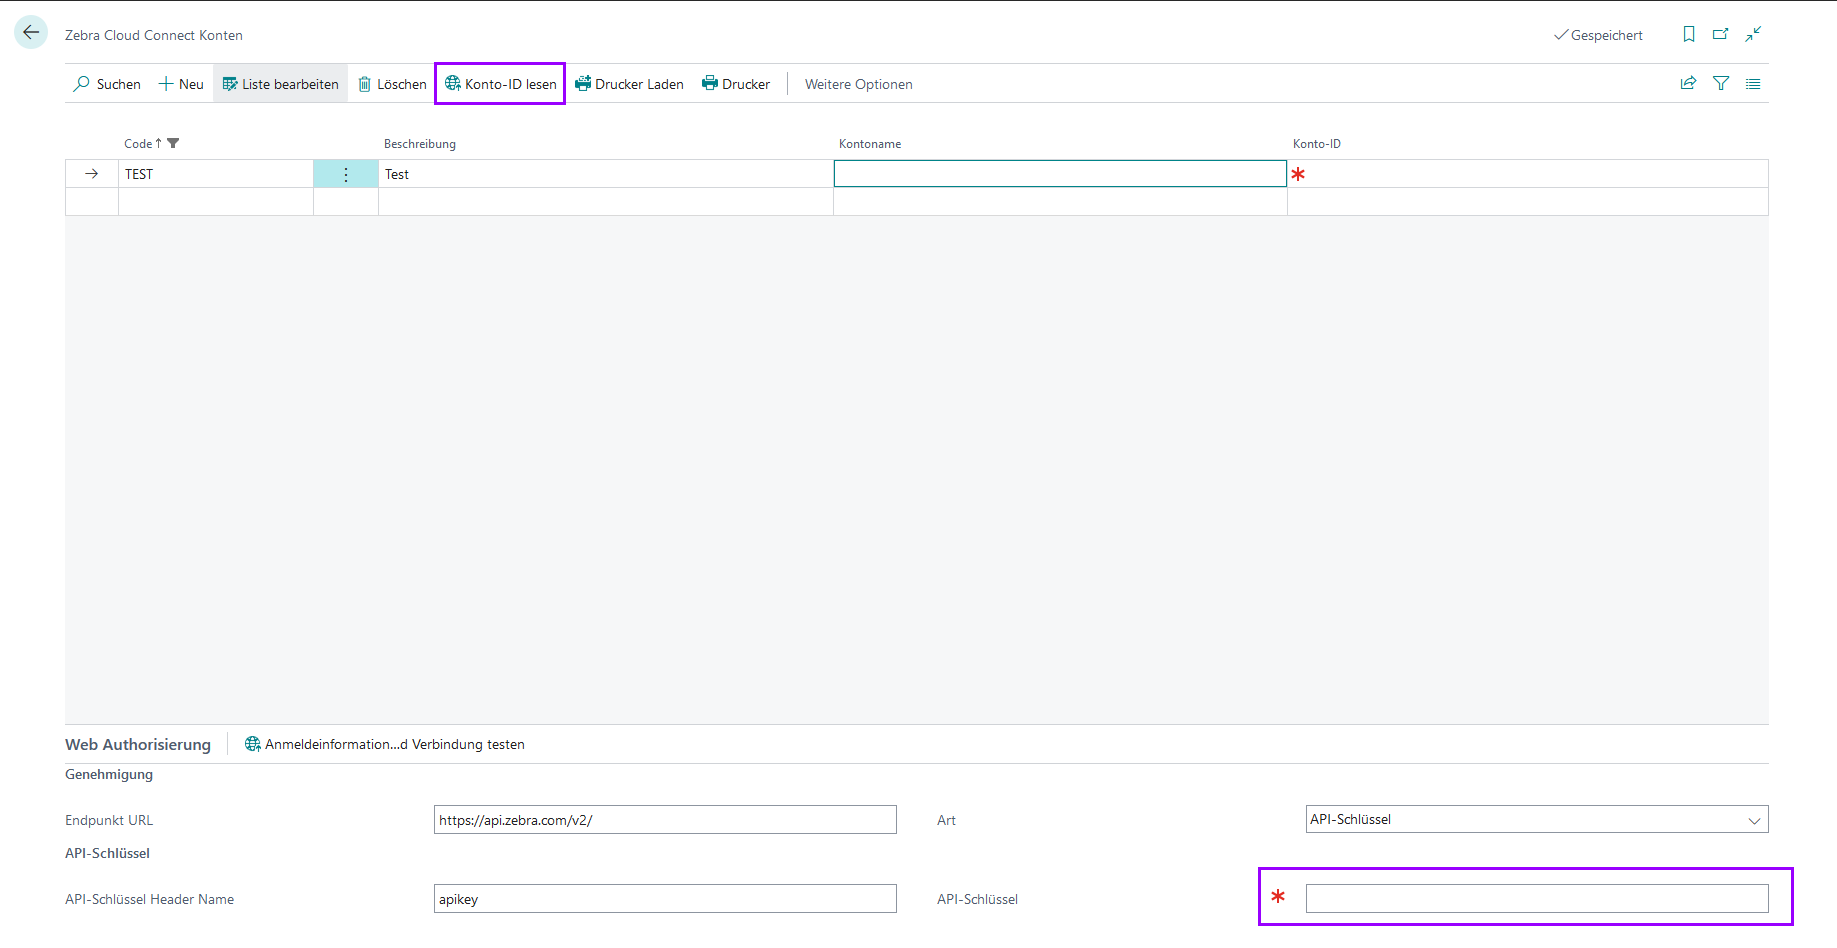Toggle the filter pane icon
Image resolution: width=1837 pixels, height=948 pixels.
(x=1721, y=84)
